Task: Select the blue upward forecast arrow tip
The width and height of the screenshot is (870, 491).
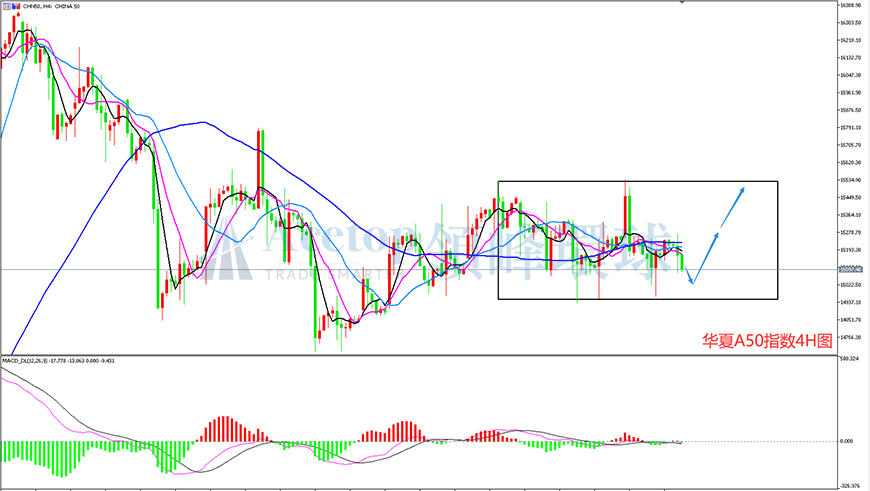Action: pos(741,190)
